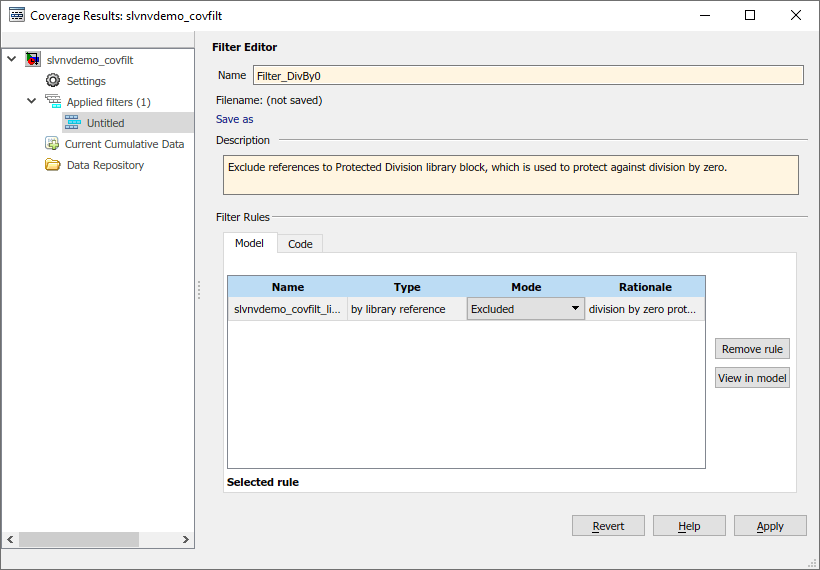The image size is (820, 570).
Task: Click the Current Cumulative Data icon
Action: 52,144
